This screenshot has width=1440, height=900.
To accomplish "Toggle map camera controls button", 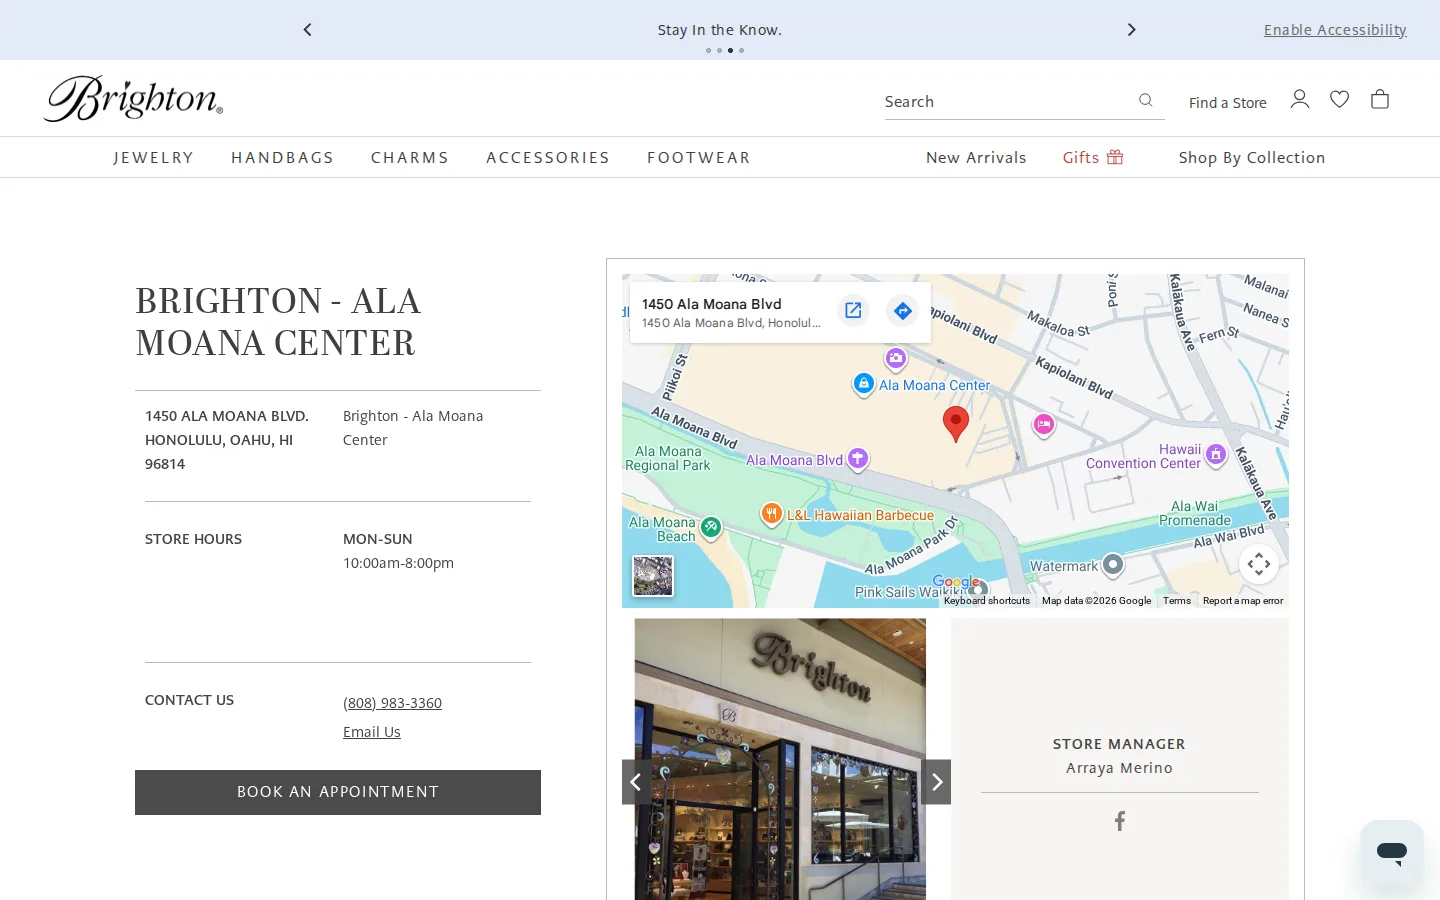I will [x=1259, y=564].
